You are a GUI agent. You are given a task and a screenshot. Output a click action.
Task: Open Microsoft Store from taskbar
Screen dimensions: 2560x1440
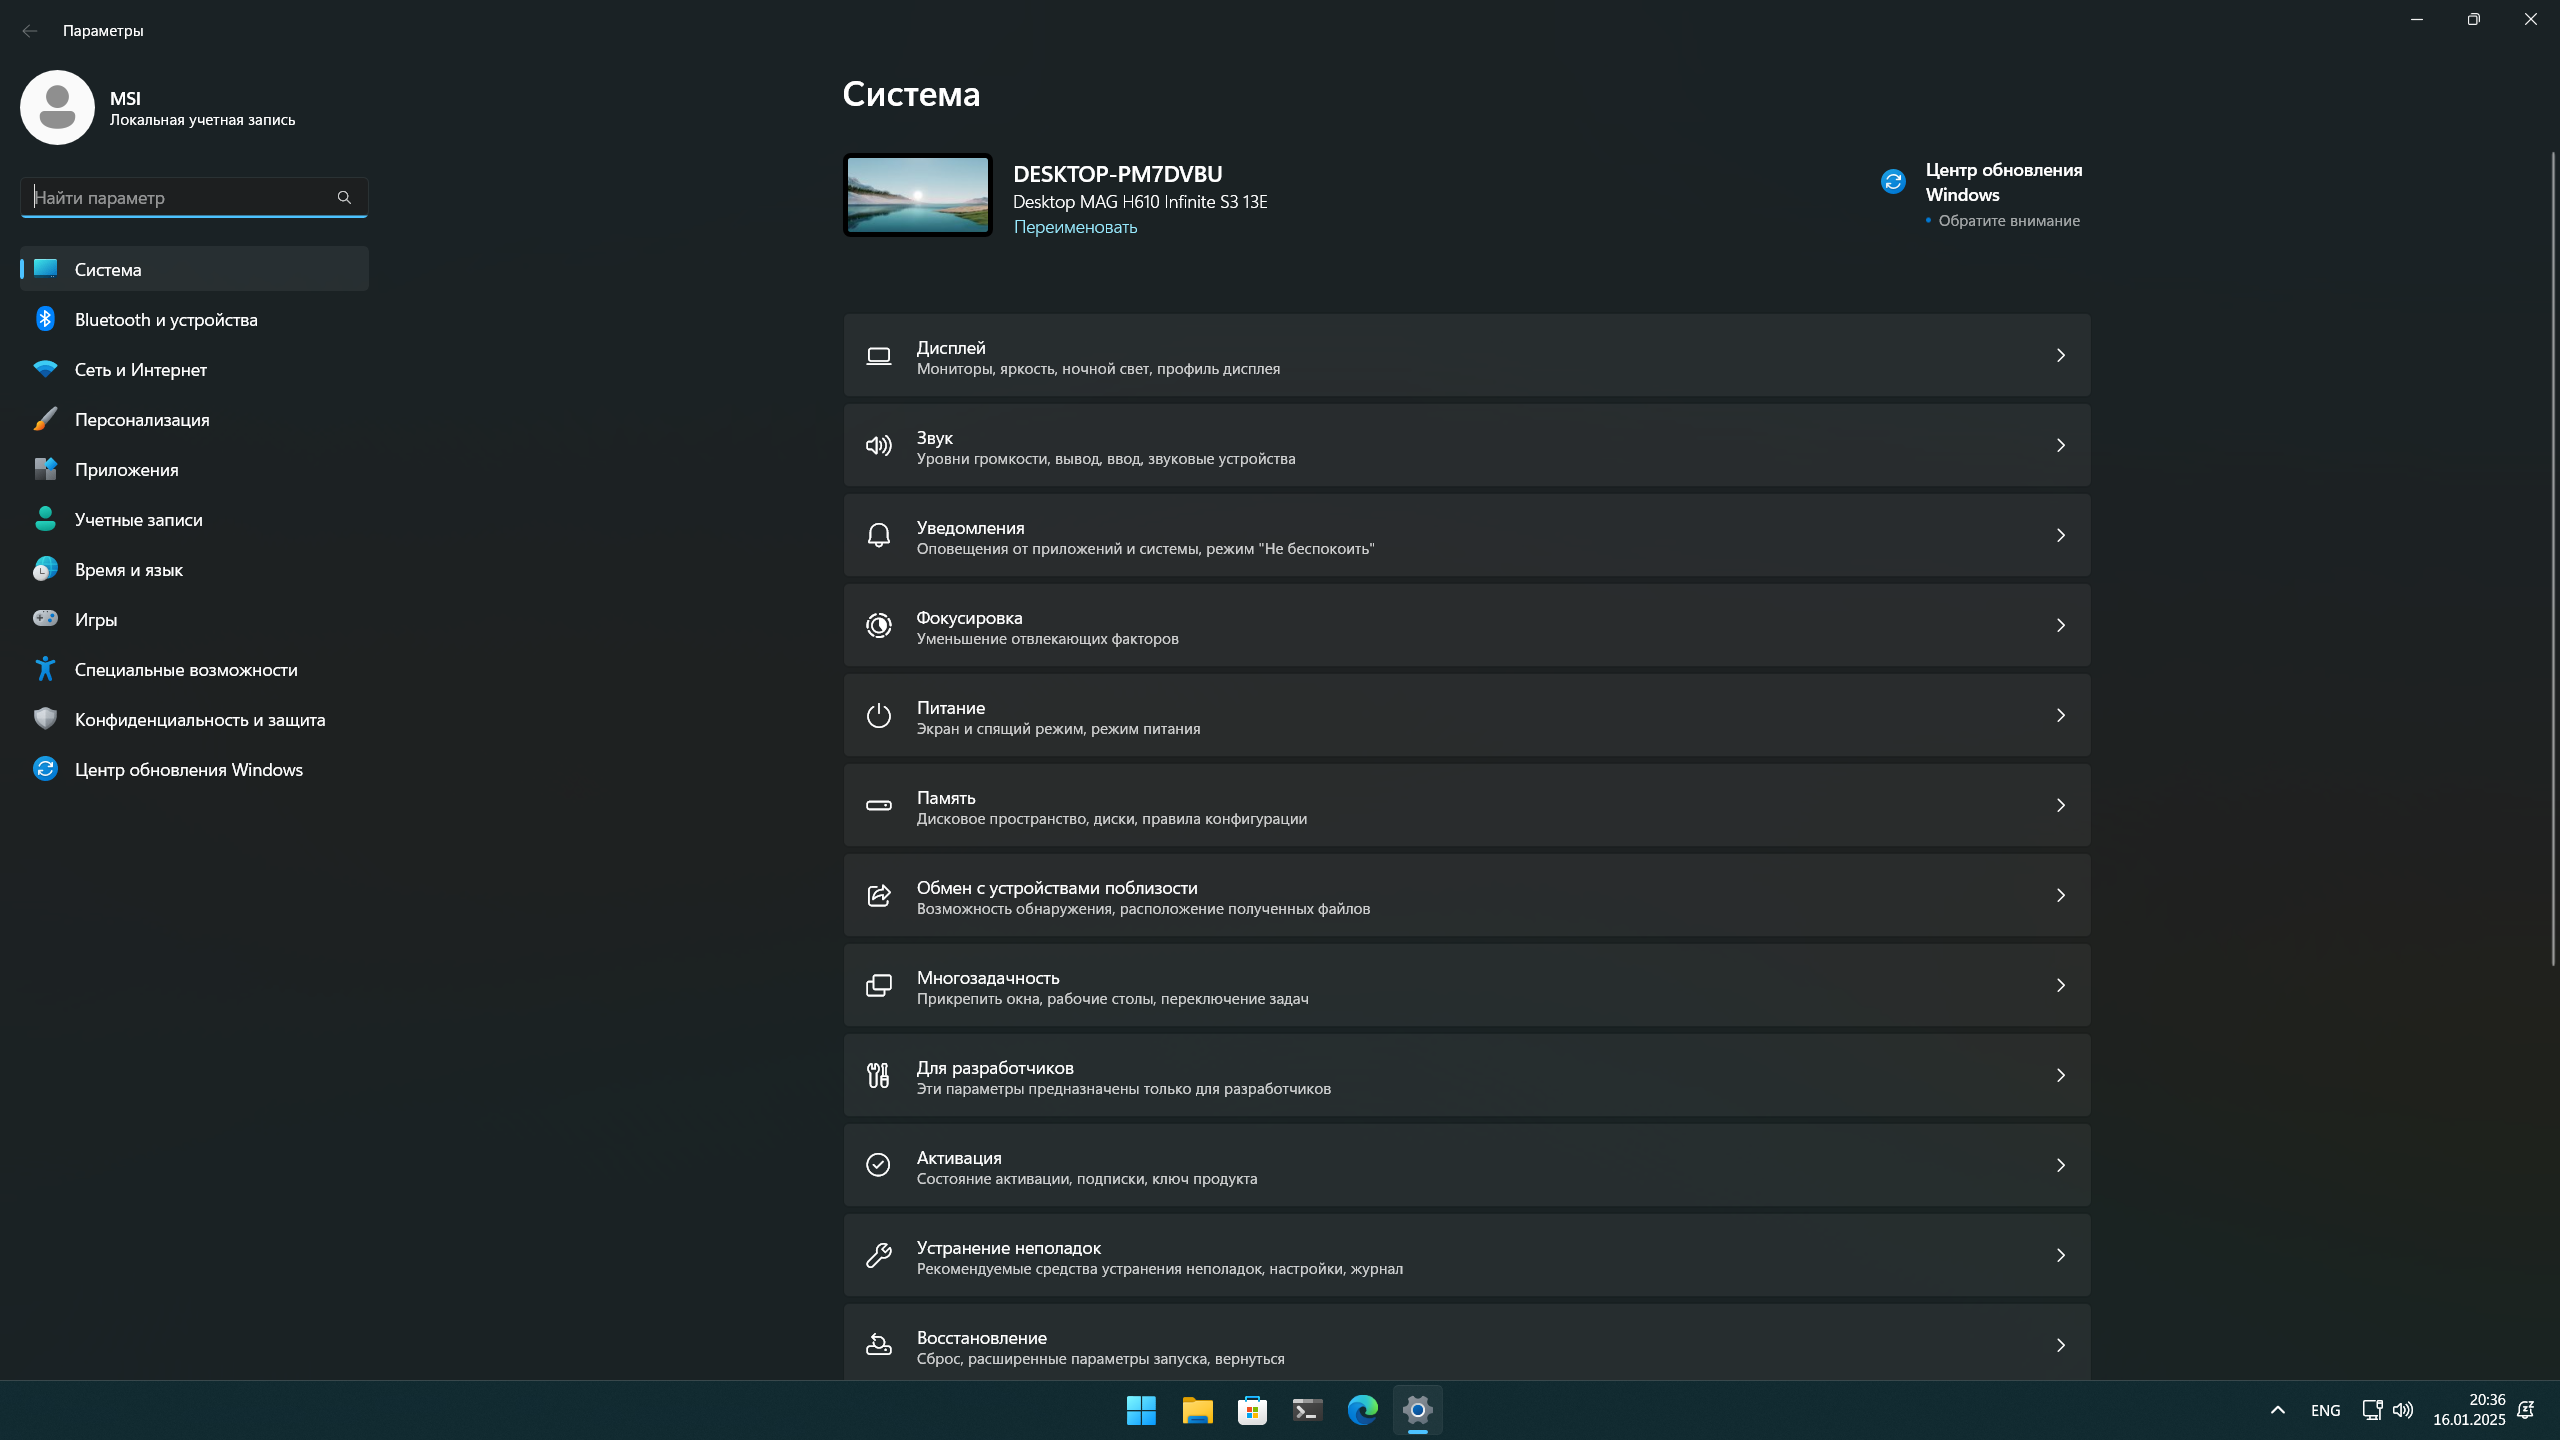(1252, 1411)
